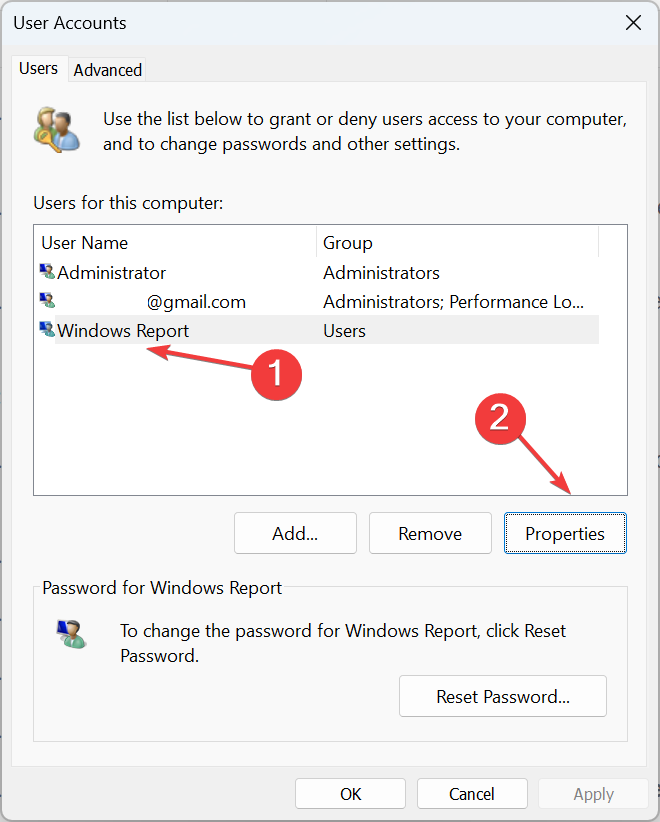Click the Add button to create a user
Viewport: 660px width, 822px height.
tap(295, 533)
